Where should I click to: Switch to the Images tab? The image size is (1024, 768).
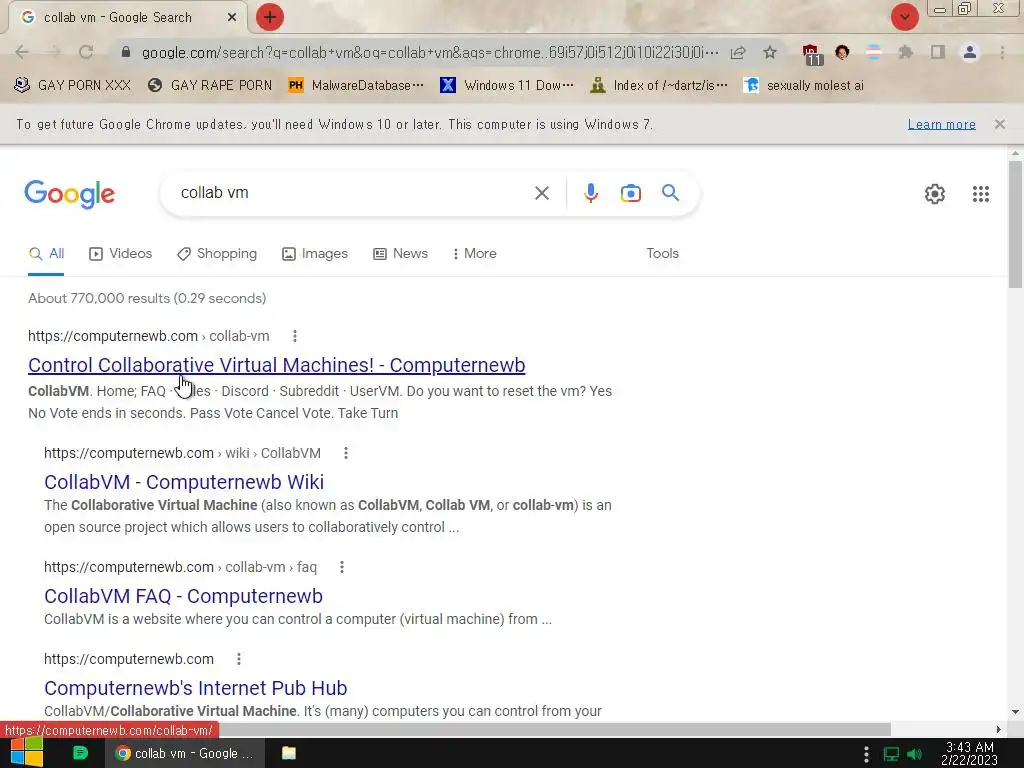[x=315, y=253]
